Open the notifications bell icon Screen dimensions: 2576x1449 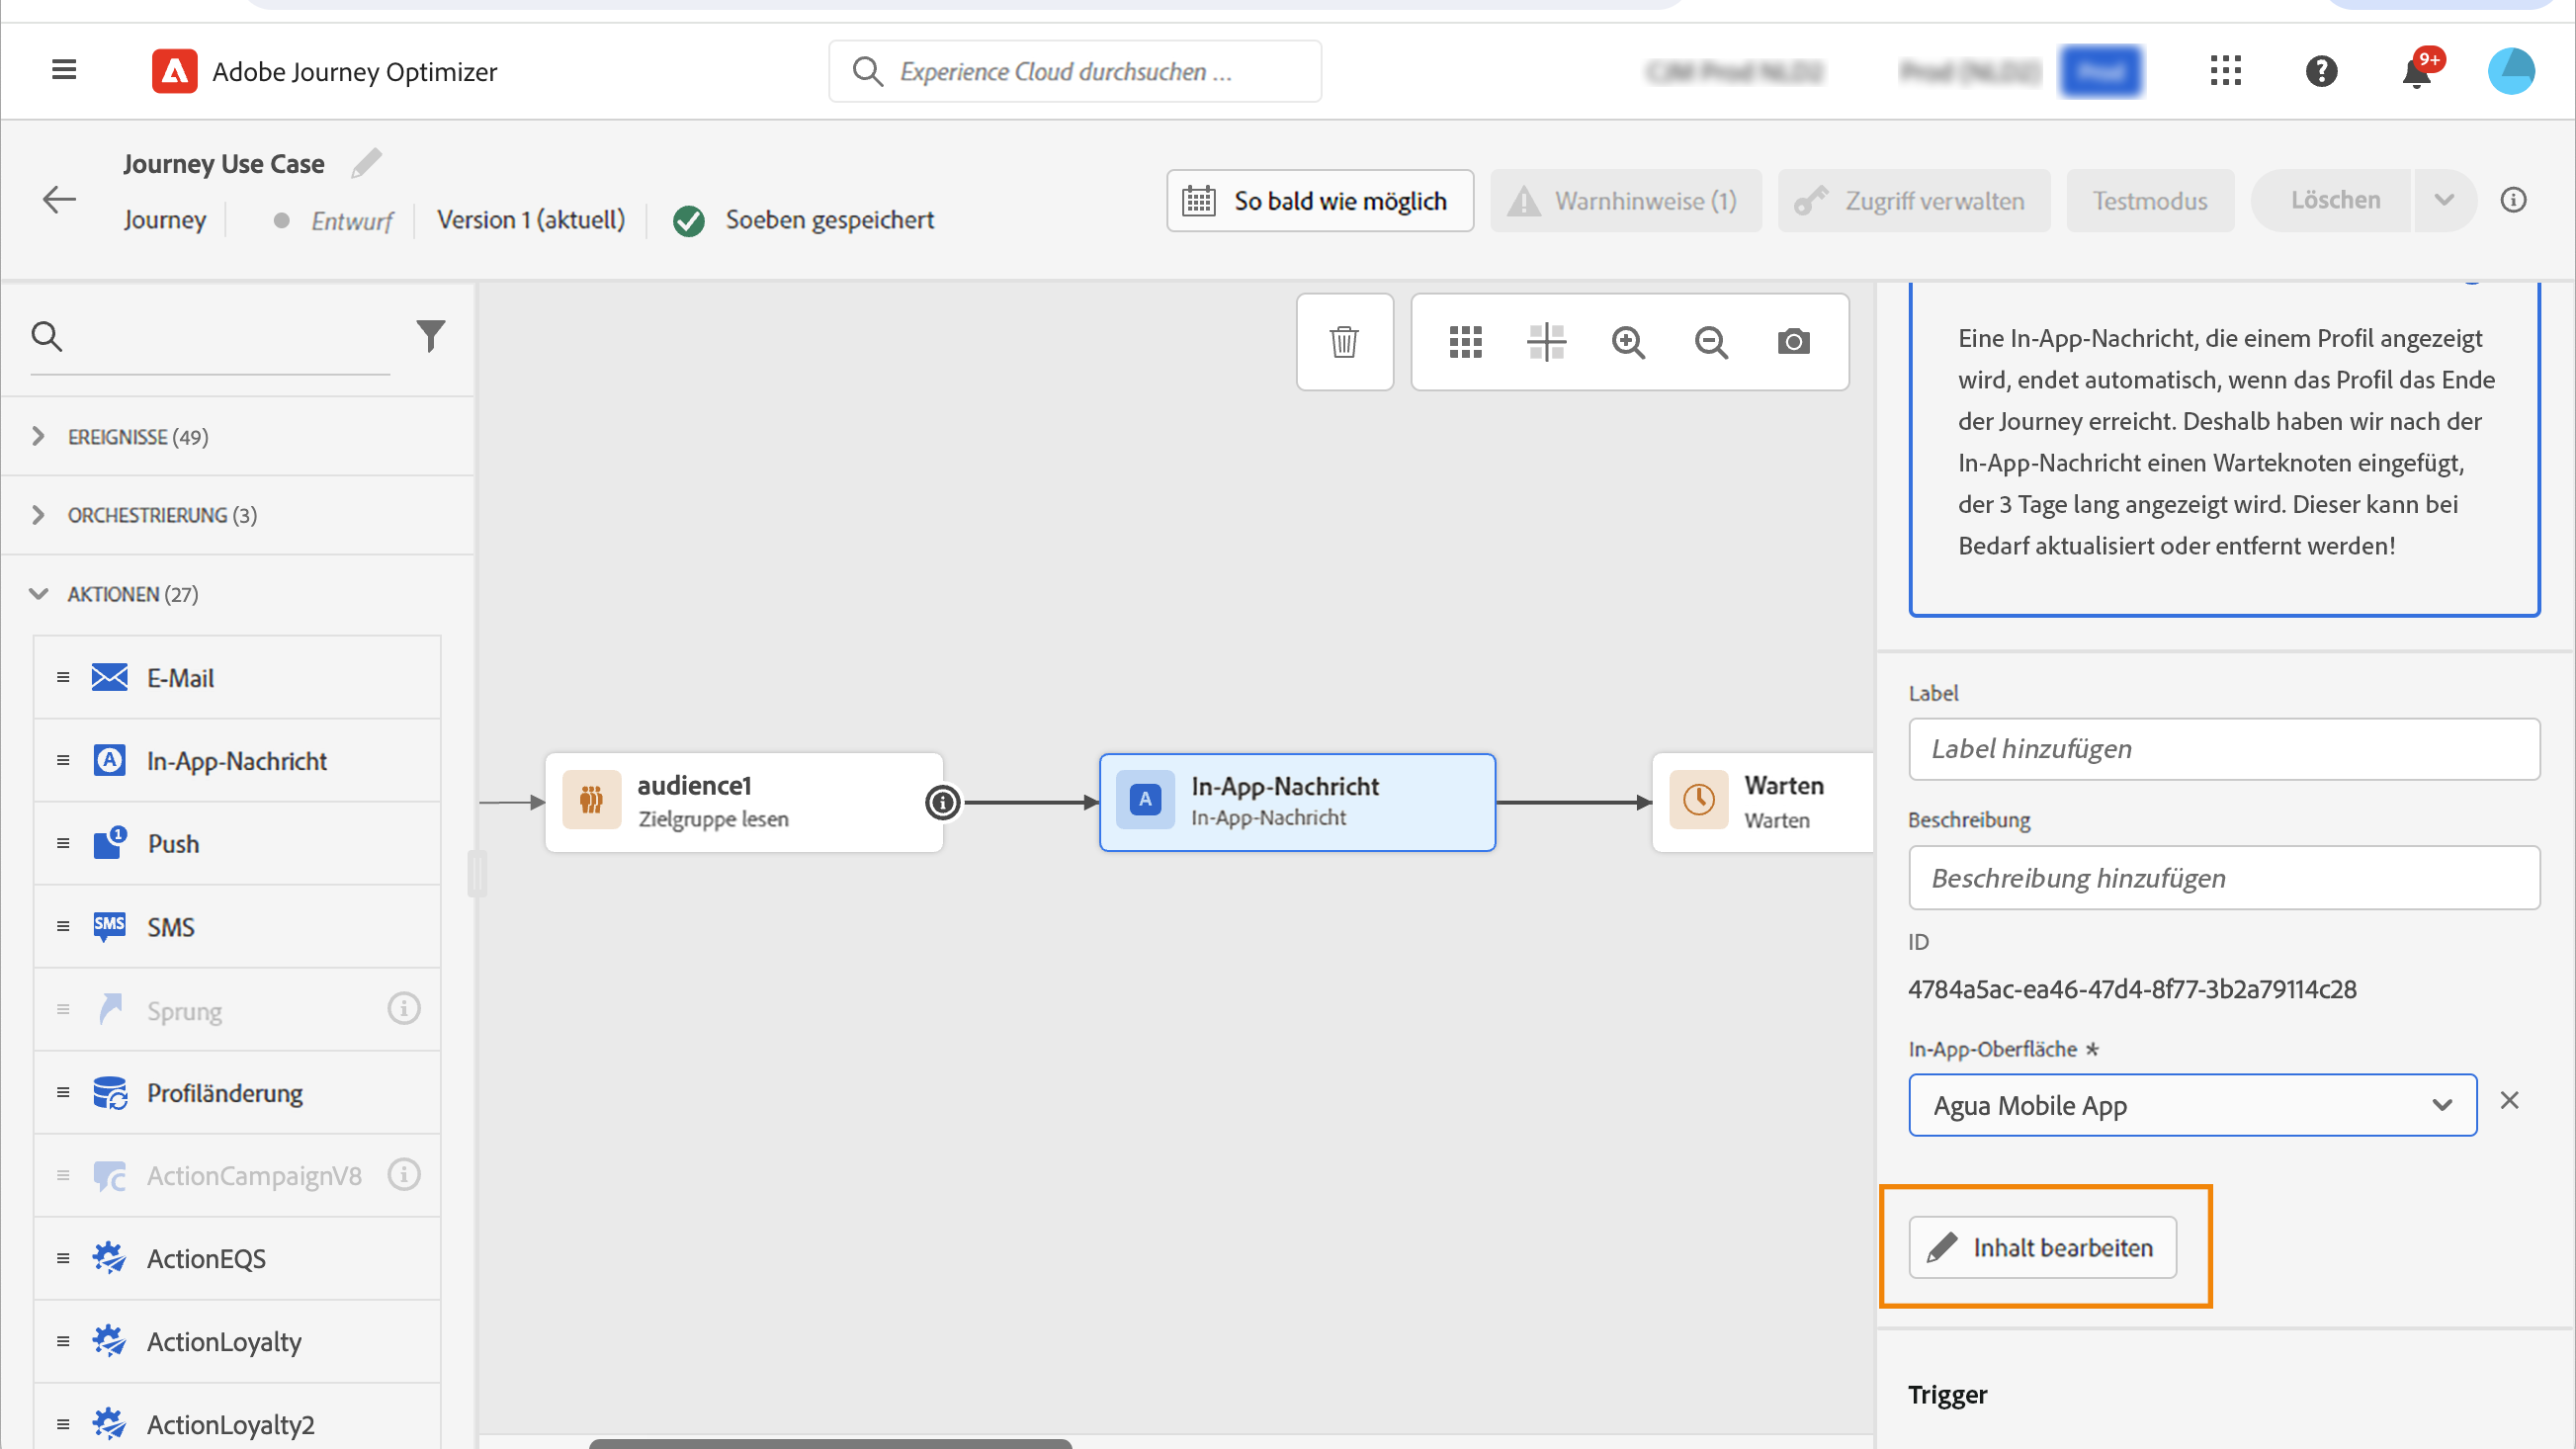point(2416,72)
